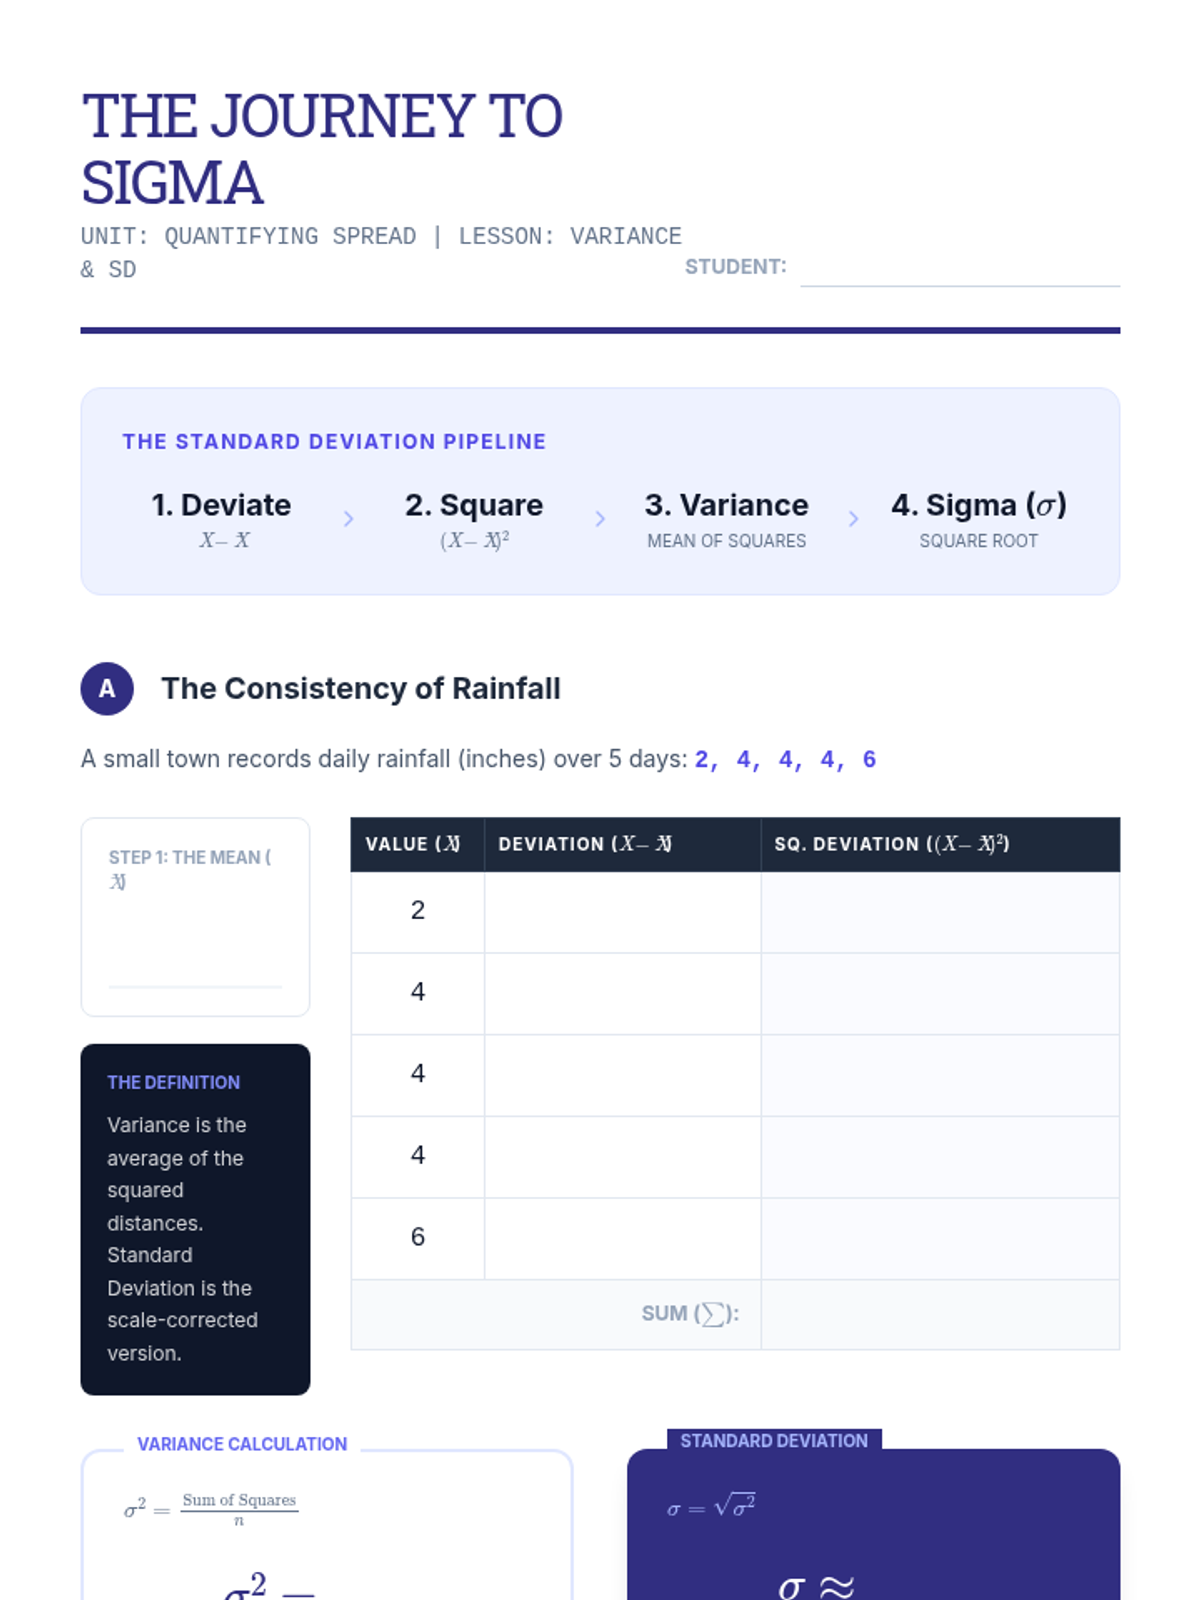This screenshot has width=1200, height=1600.
Task: Click the "Standard Deviation" box label
Action: tap(774, 1440)
